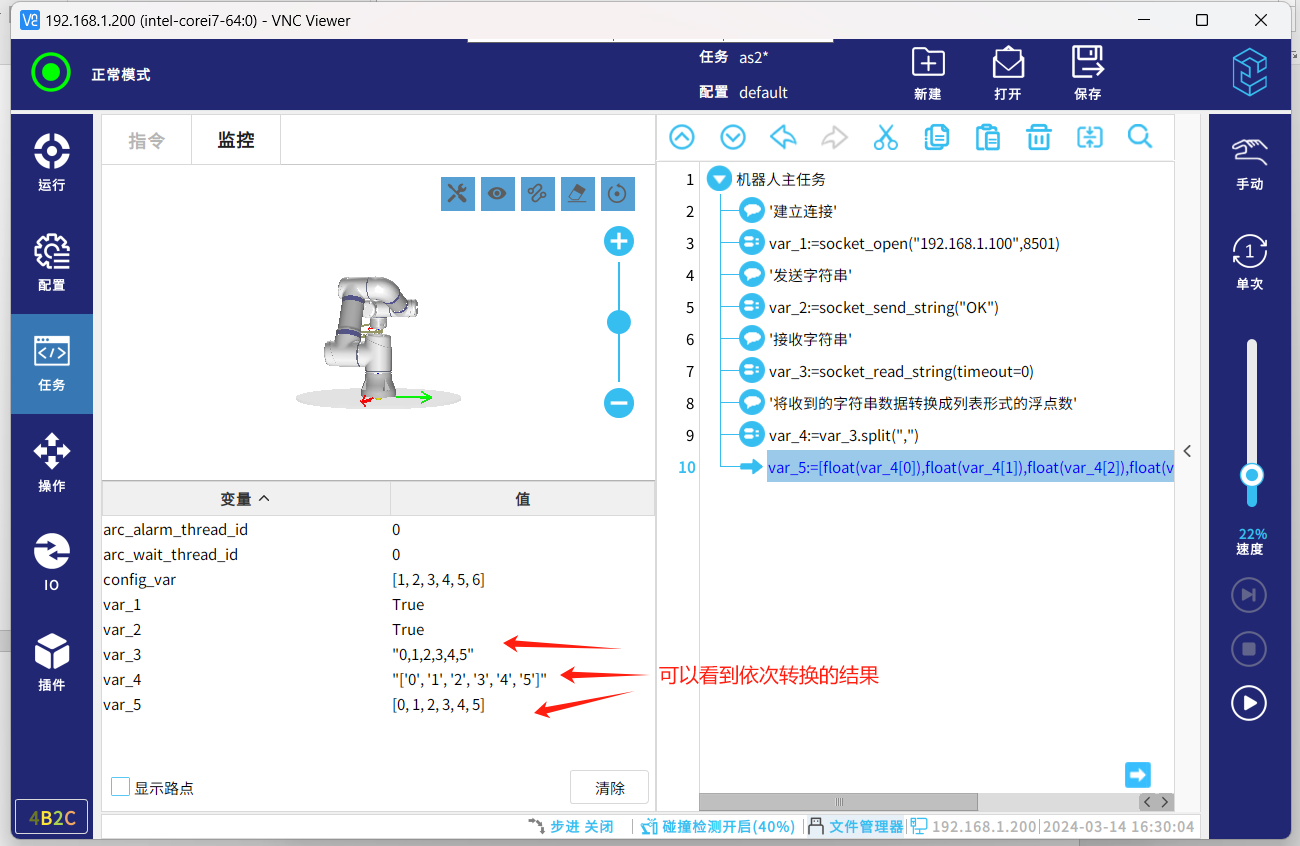Enable the 显示路点 checkbox

point(121,787)
